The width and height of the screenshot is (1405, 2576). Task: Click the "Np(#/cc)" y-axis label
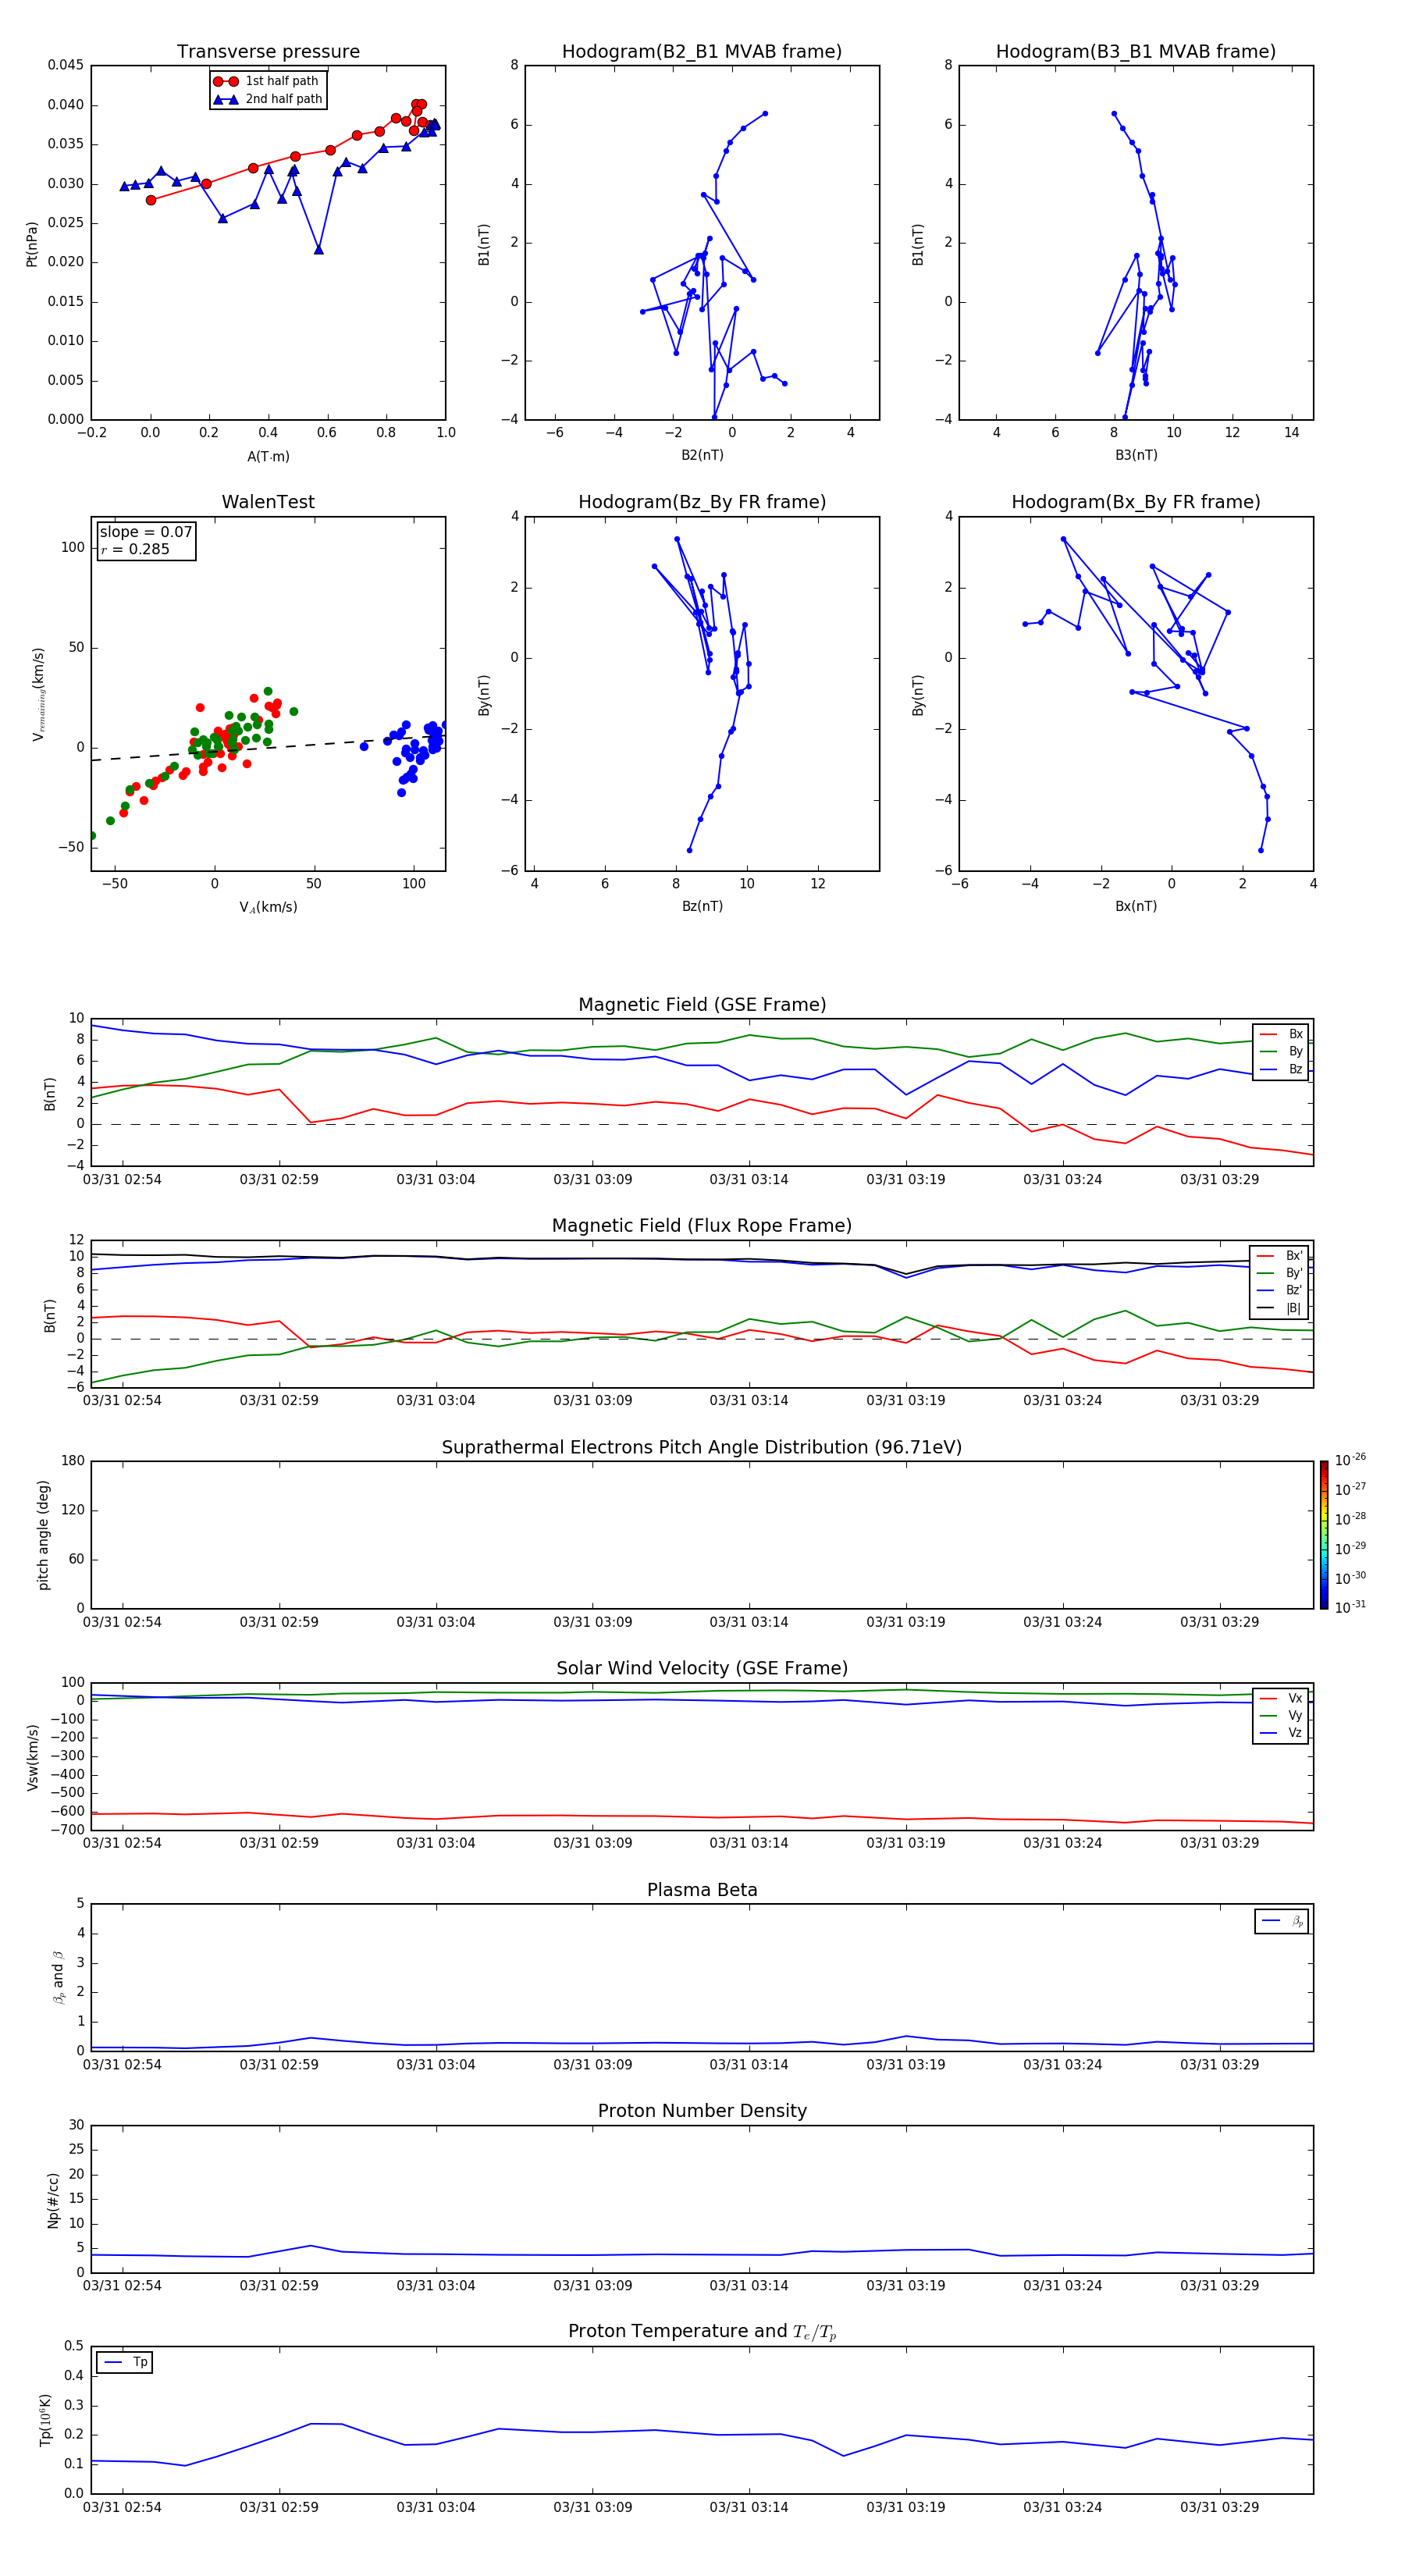tap(54, 2200)
